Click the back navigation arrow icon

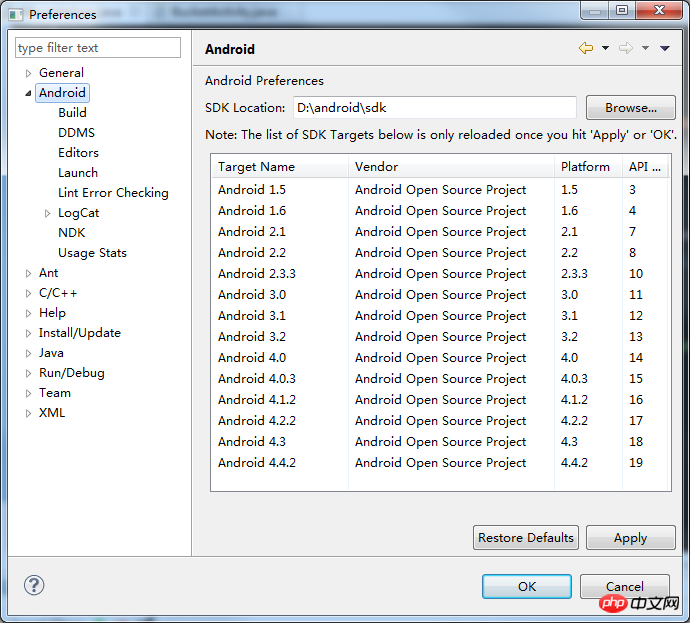click(586, 48)
